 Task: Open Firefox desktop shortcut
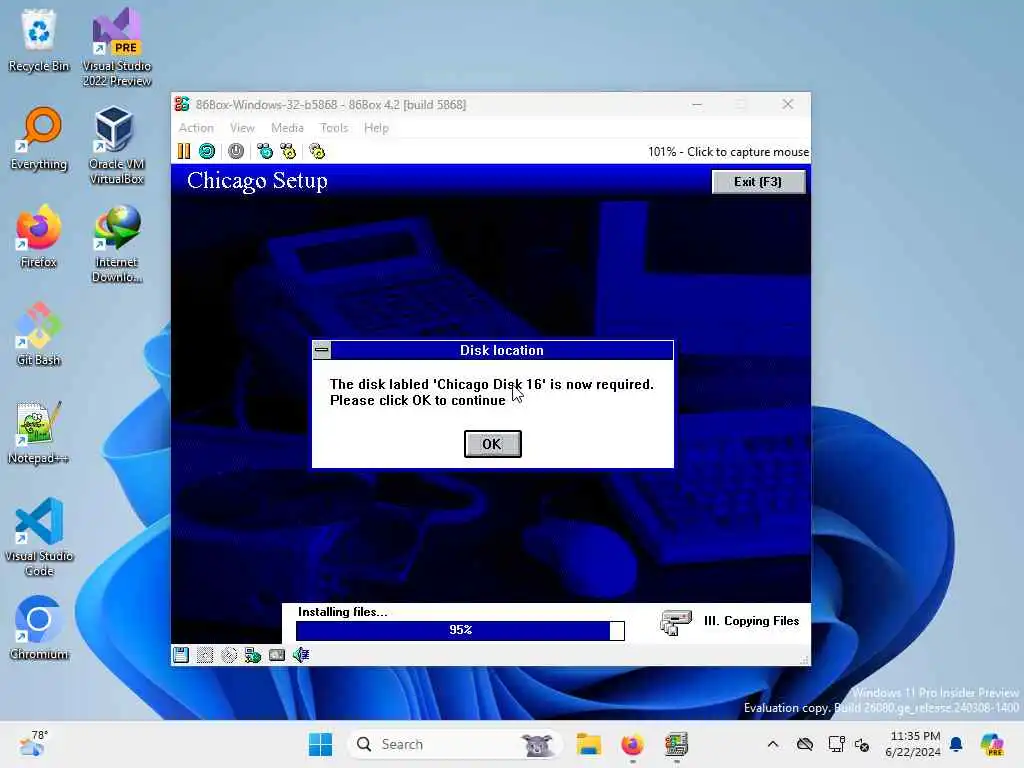pyautogui.click(x=39, y=236)
